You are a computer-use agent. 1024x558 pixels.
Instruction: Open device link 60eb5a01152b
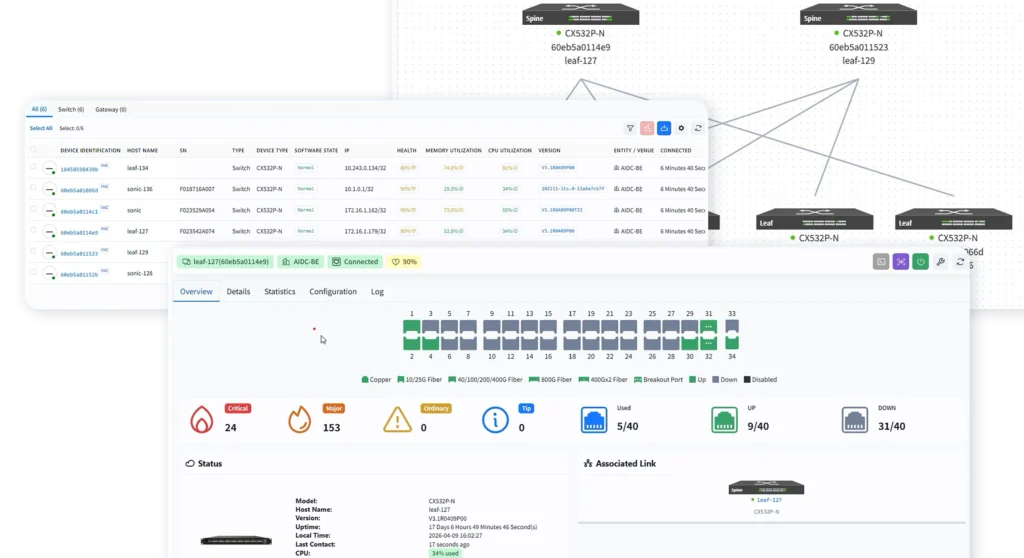coord(79,274)
